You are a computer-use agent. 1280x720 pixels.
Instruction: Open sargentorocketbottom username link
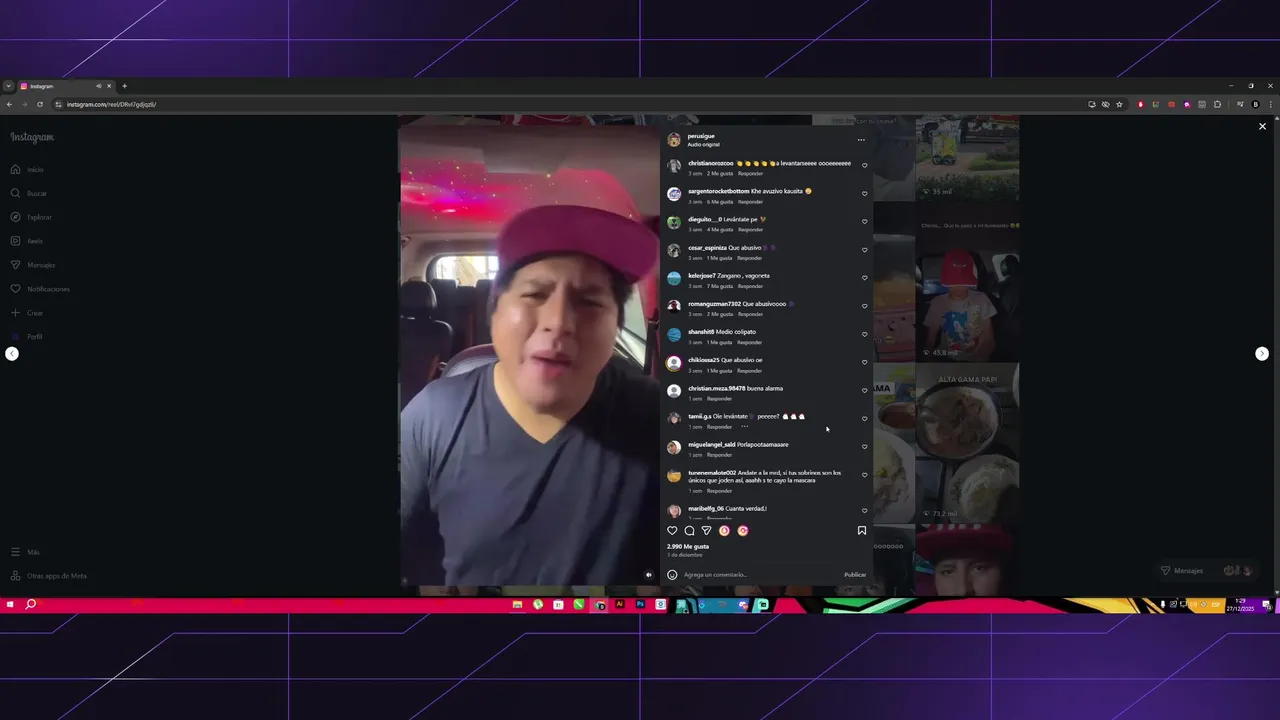(718, 191)
